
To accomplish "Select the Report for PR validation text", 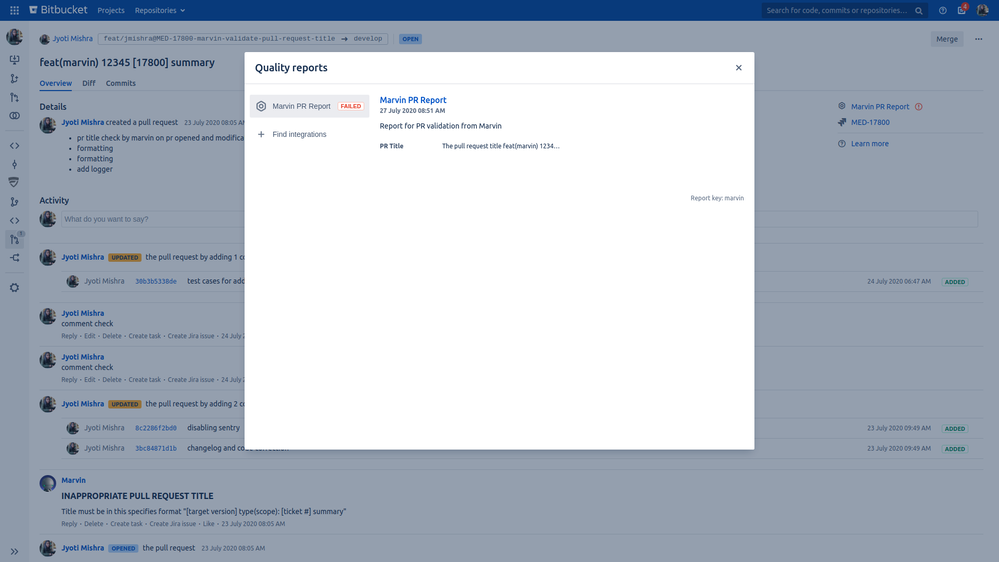I will (440, 126).
